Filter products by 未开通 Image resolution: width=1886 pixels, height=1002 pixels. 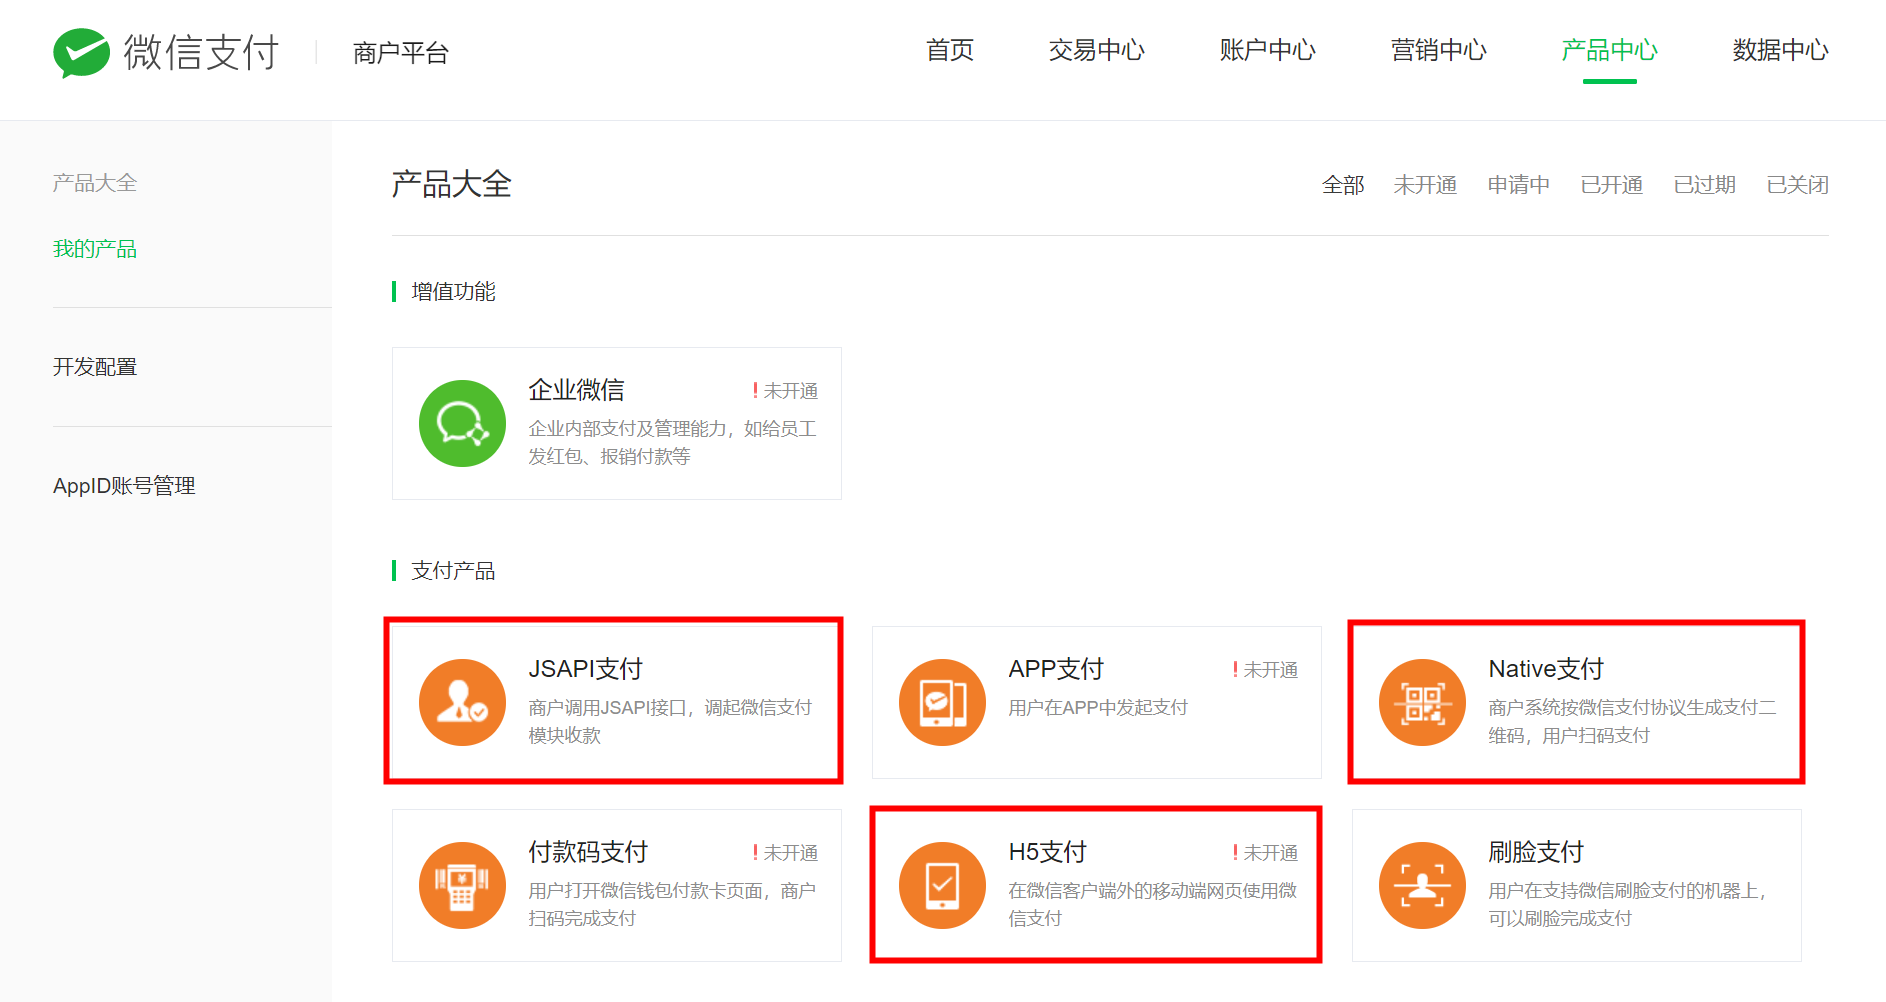coord(1425,185)
